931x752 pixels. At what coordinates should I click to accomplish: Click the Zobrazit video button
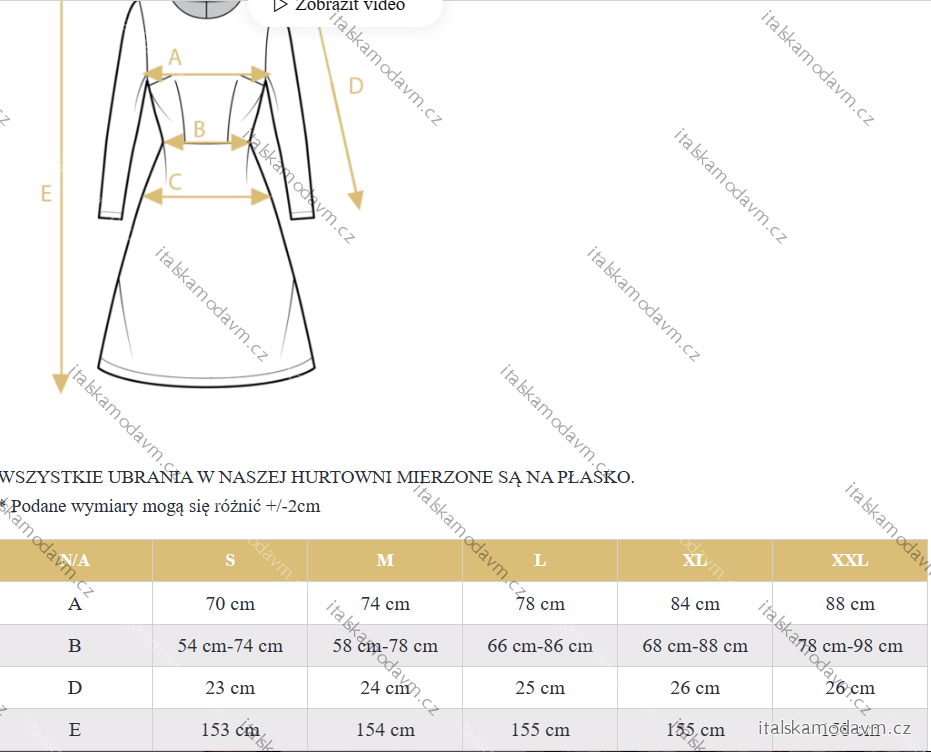coord(343,7)
